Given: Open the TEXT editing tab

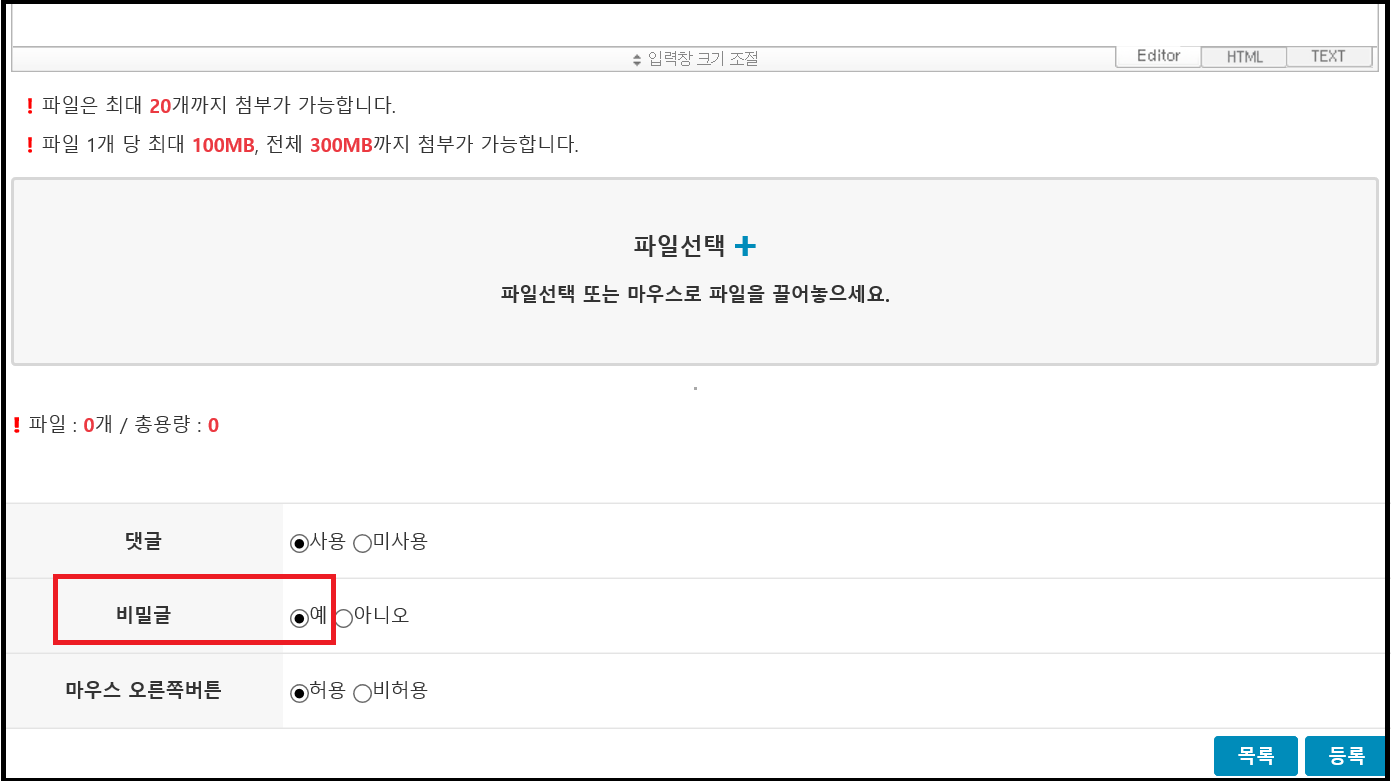Looking at the screenshot, I should [1329, 57].
